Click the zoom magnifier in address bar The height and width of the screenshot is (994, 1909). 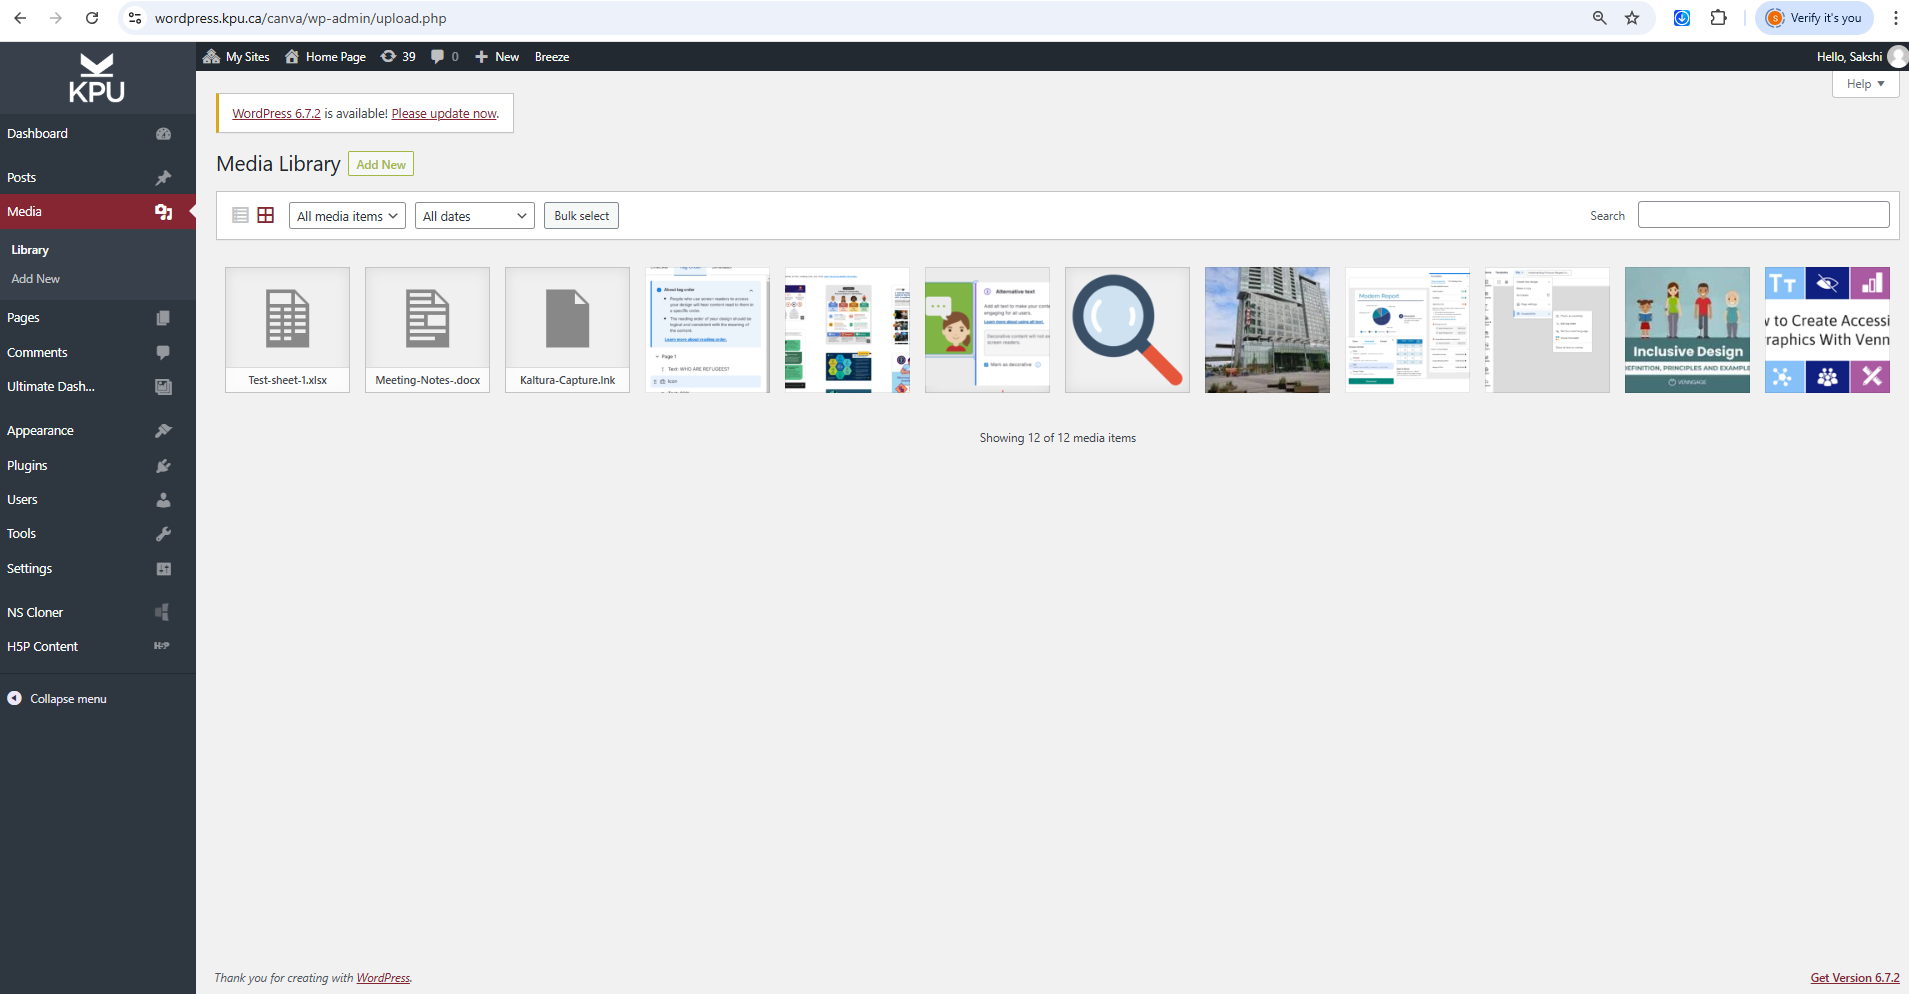[1600, 18]
